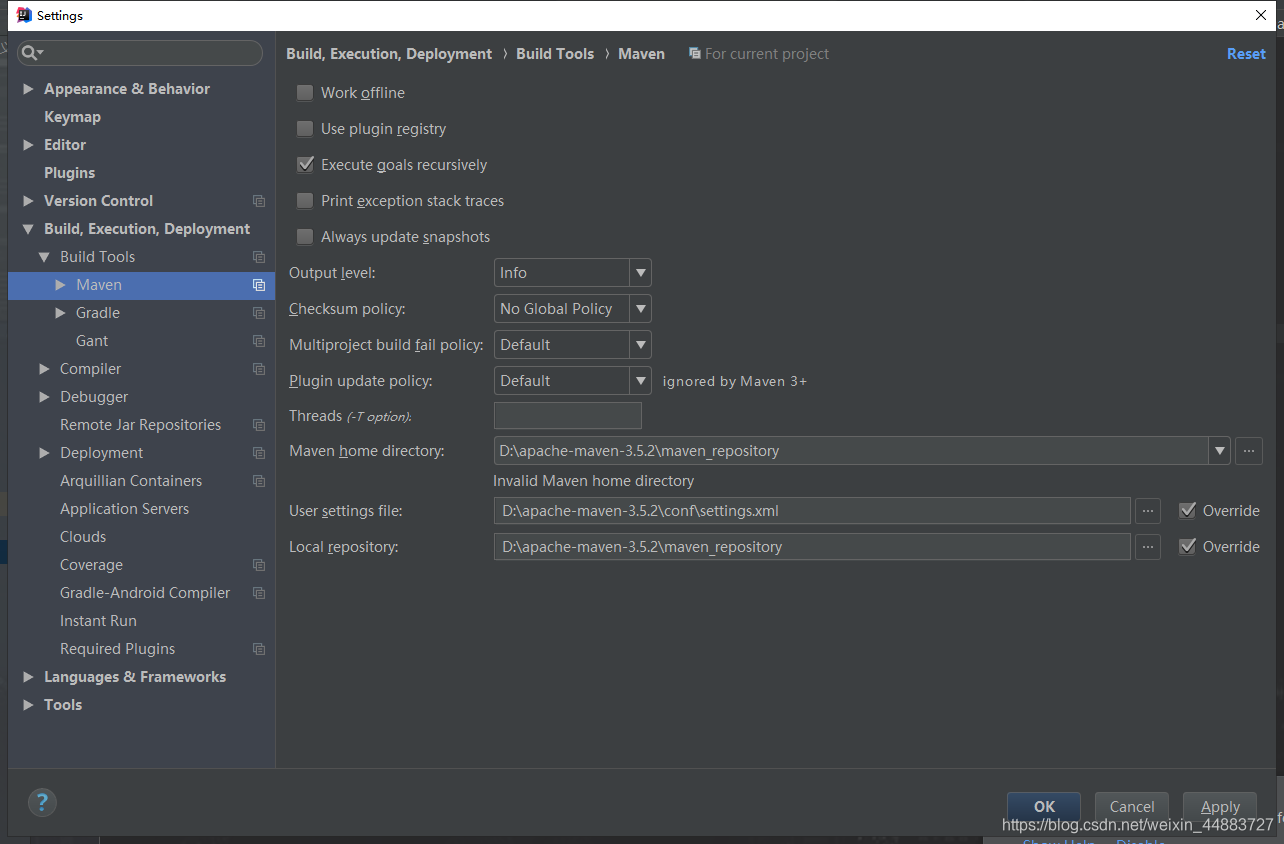Click the project-level icon next to Gradle
The width and height of the screenshot is (1284, 844).
tap(259, 313)
